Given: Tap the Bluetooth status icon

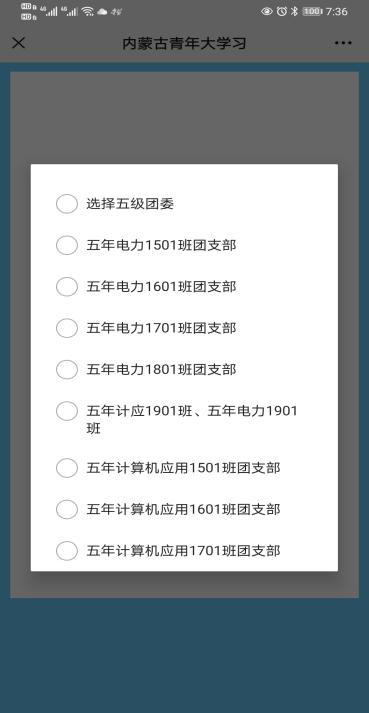Looking at the screenshot, I should click(294, 11).
